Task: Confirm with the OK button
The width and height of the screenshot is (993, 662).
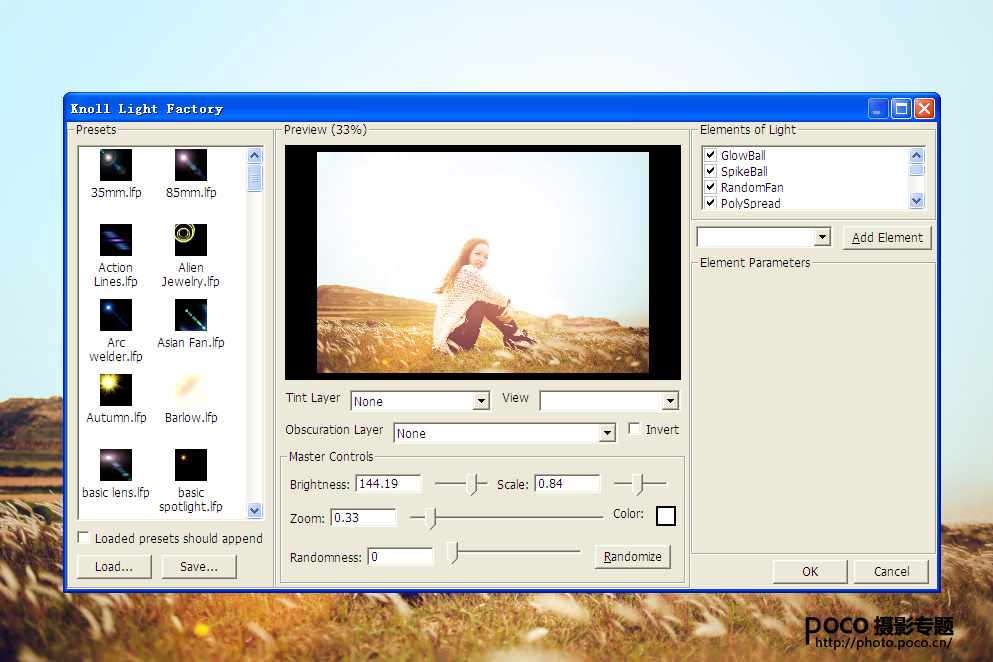Action: click(x=810, y=571)
